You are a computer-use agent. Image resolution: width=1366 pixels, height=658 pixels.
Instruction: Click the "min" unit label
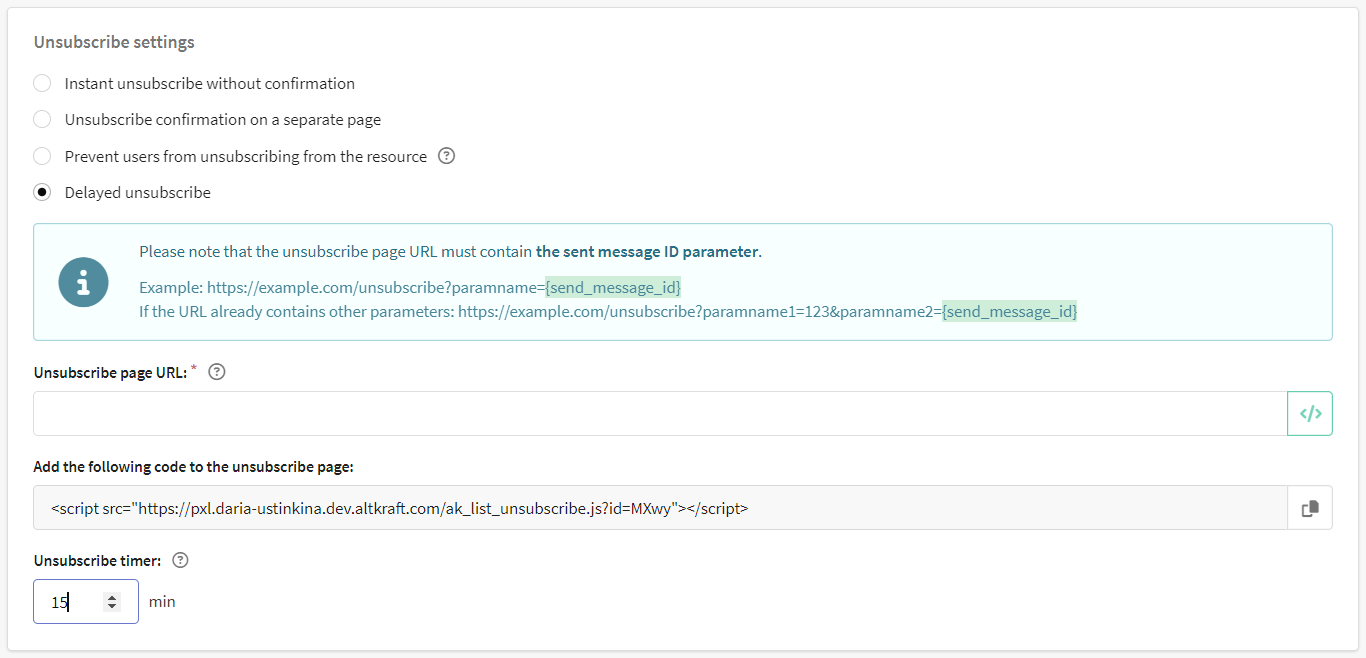coord(162,602)
